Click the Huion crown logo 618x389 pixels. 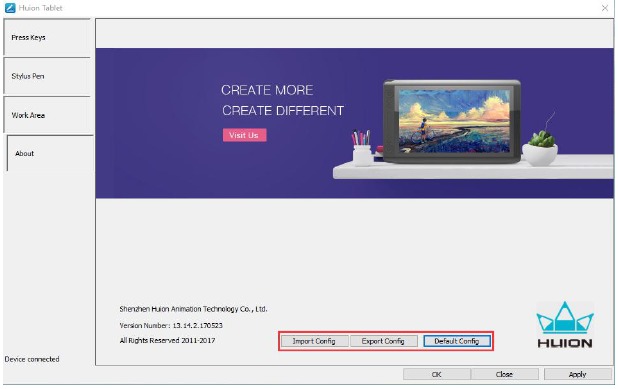pyautogui.click(x=565, y=325)
